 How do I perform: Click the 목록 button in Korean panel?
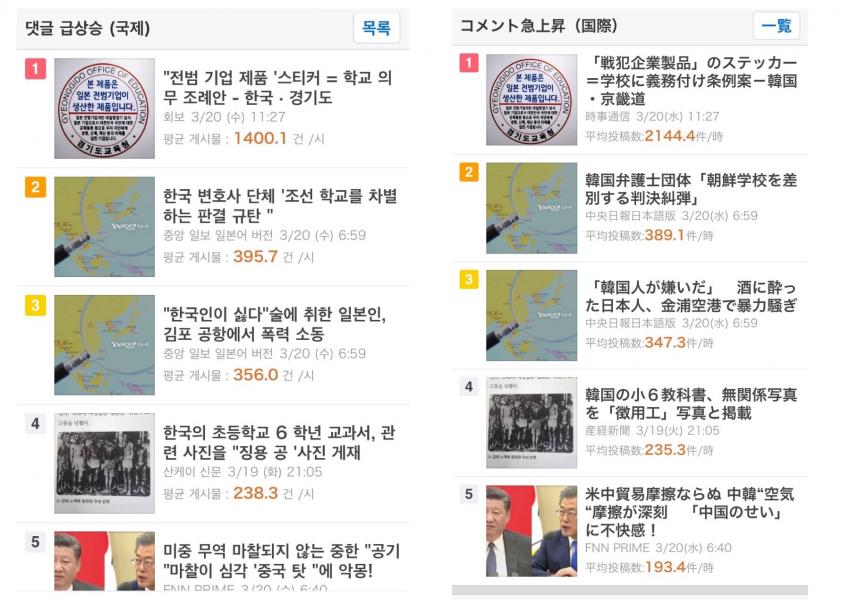click(376, 27)
